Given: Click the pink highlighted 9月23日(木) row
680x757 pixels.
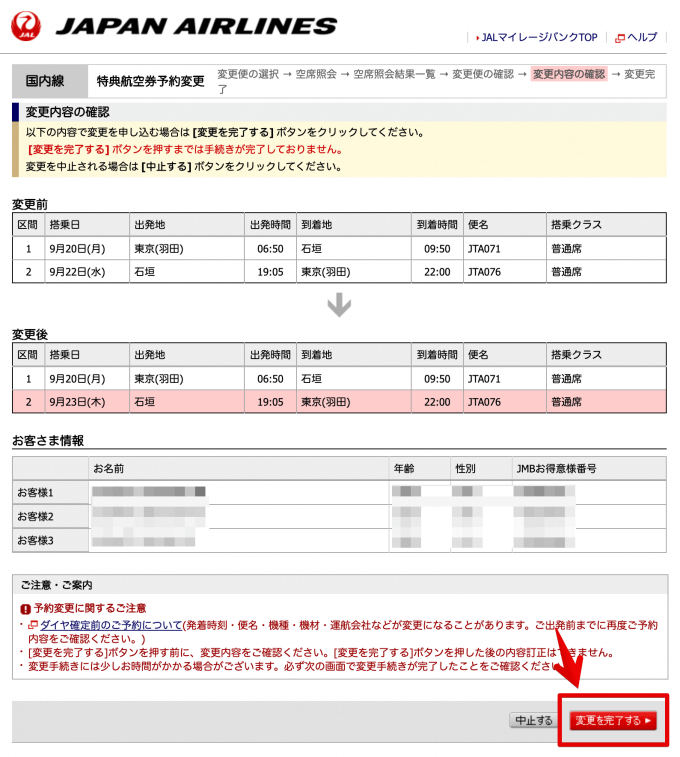Looking at the screenshot, I should [x=339, y=402].
